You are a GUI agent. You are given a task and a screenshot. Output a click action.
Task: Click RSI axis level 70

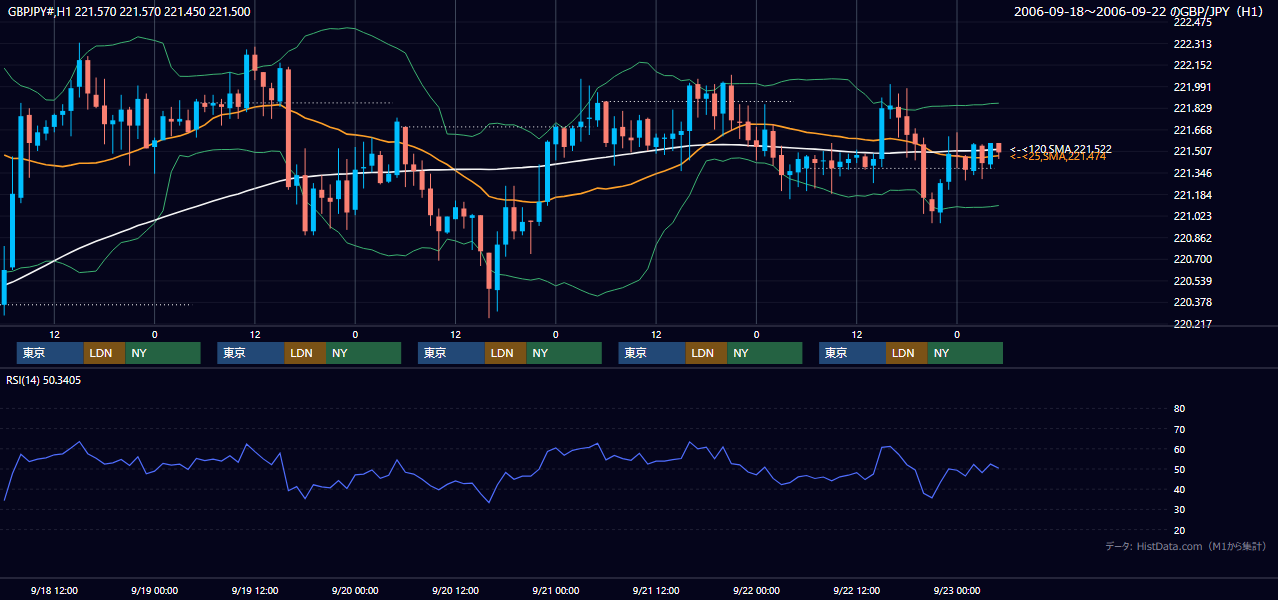[1179, 429]
